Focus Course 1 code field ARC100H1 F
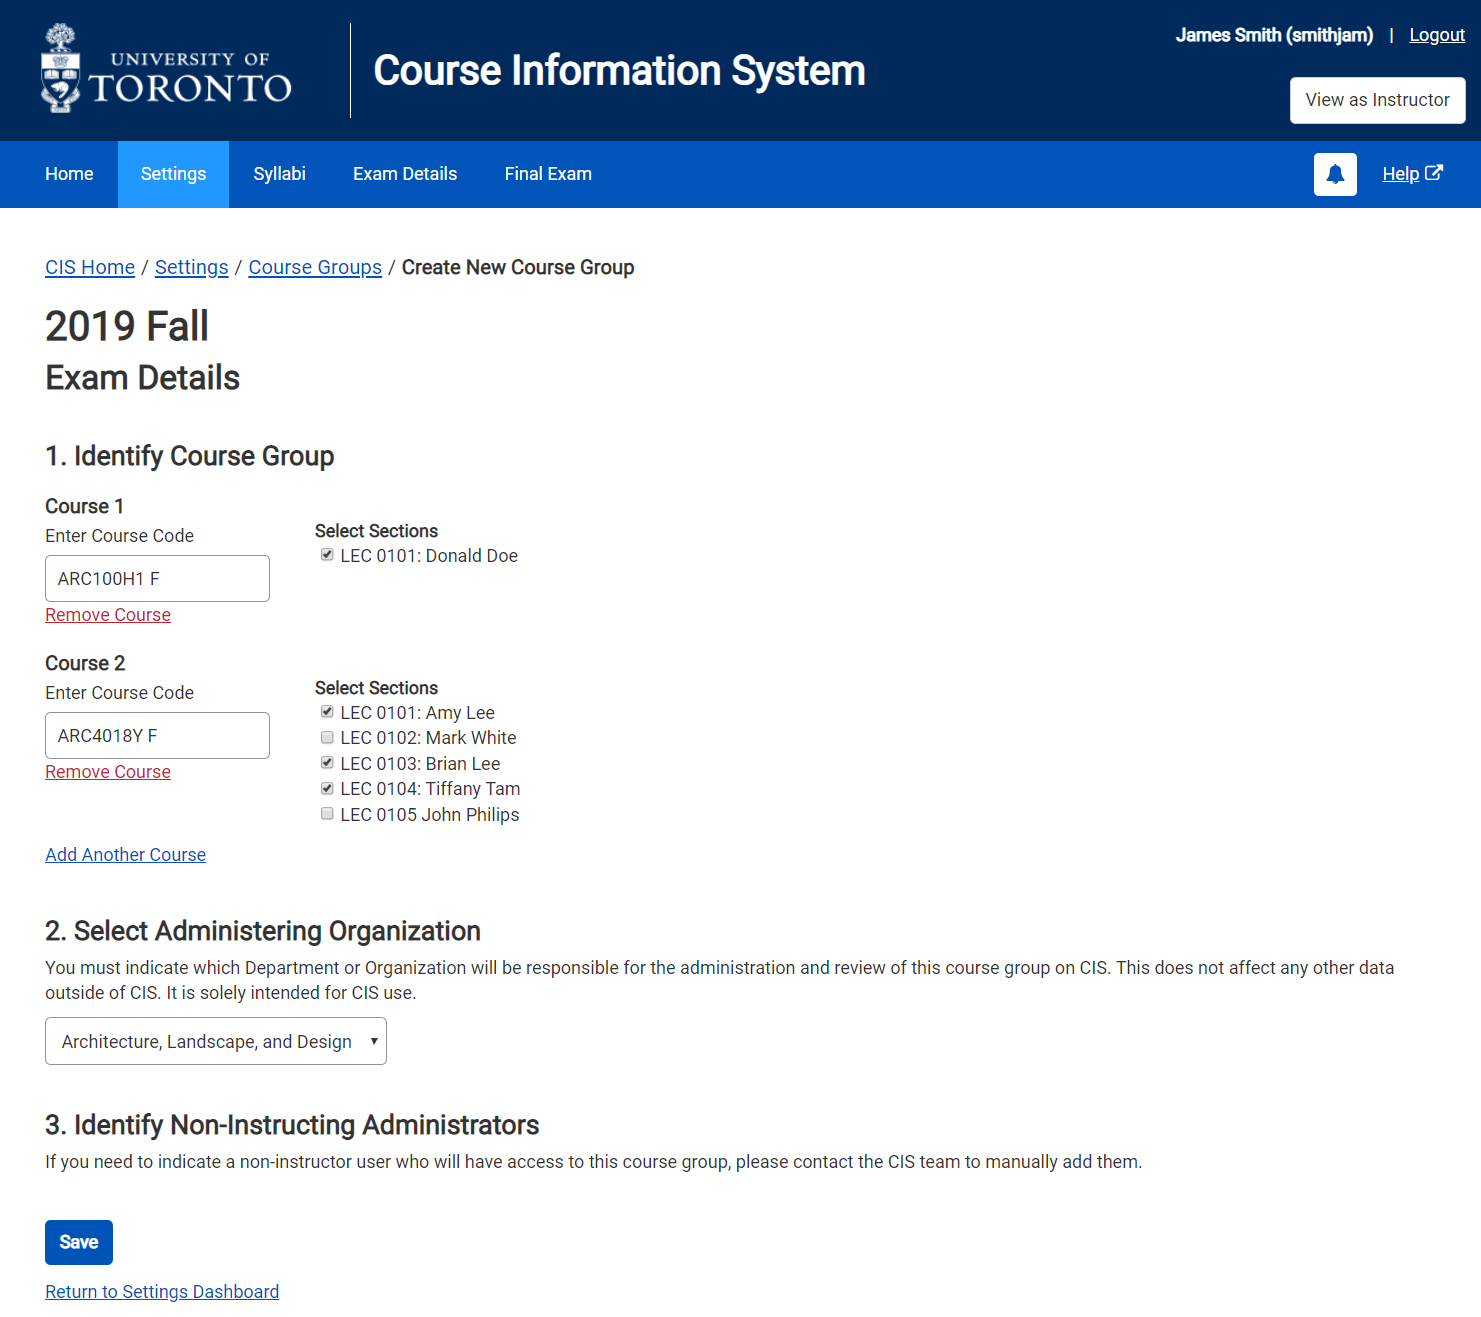 [x=157, y=578]
